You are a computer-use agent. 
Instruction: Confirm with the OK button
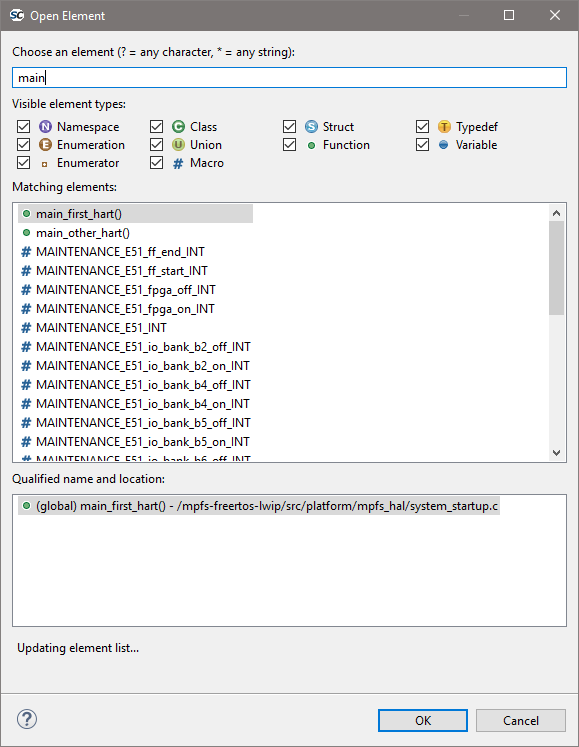point(423,720)
